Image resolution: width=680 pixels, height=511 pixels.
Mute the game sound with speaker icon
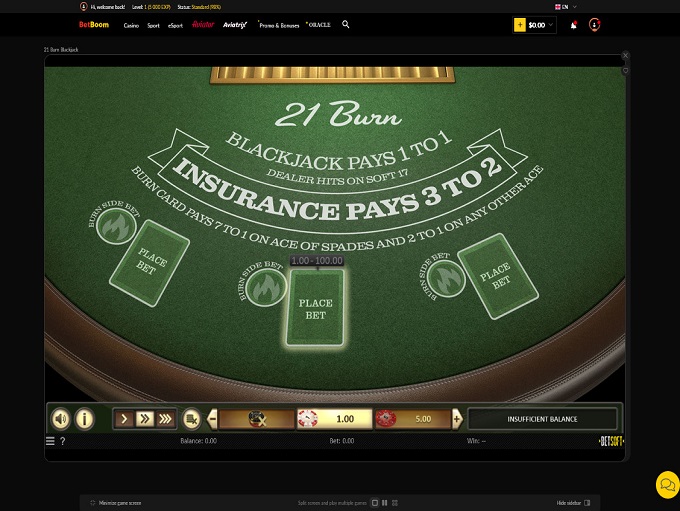pos(61,419)
